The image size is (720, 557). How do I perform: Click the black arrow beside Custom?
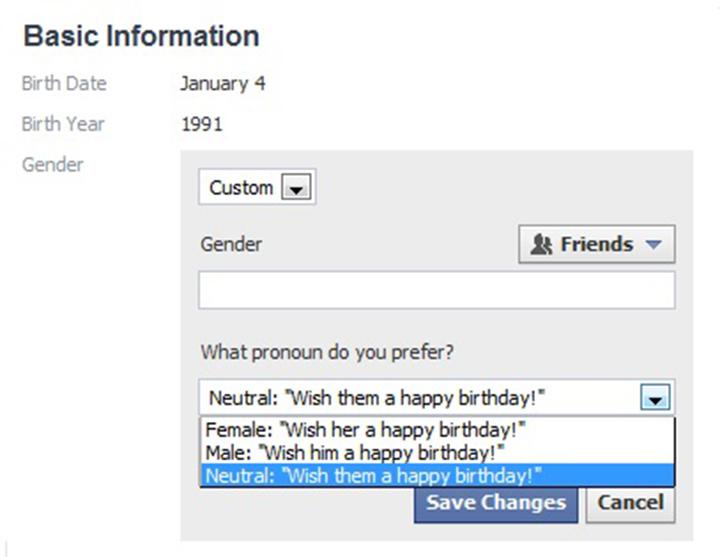(296, 187)
